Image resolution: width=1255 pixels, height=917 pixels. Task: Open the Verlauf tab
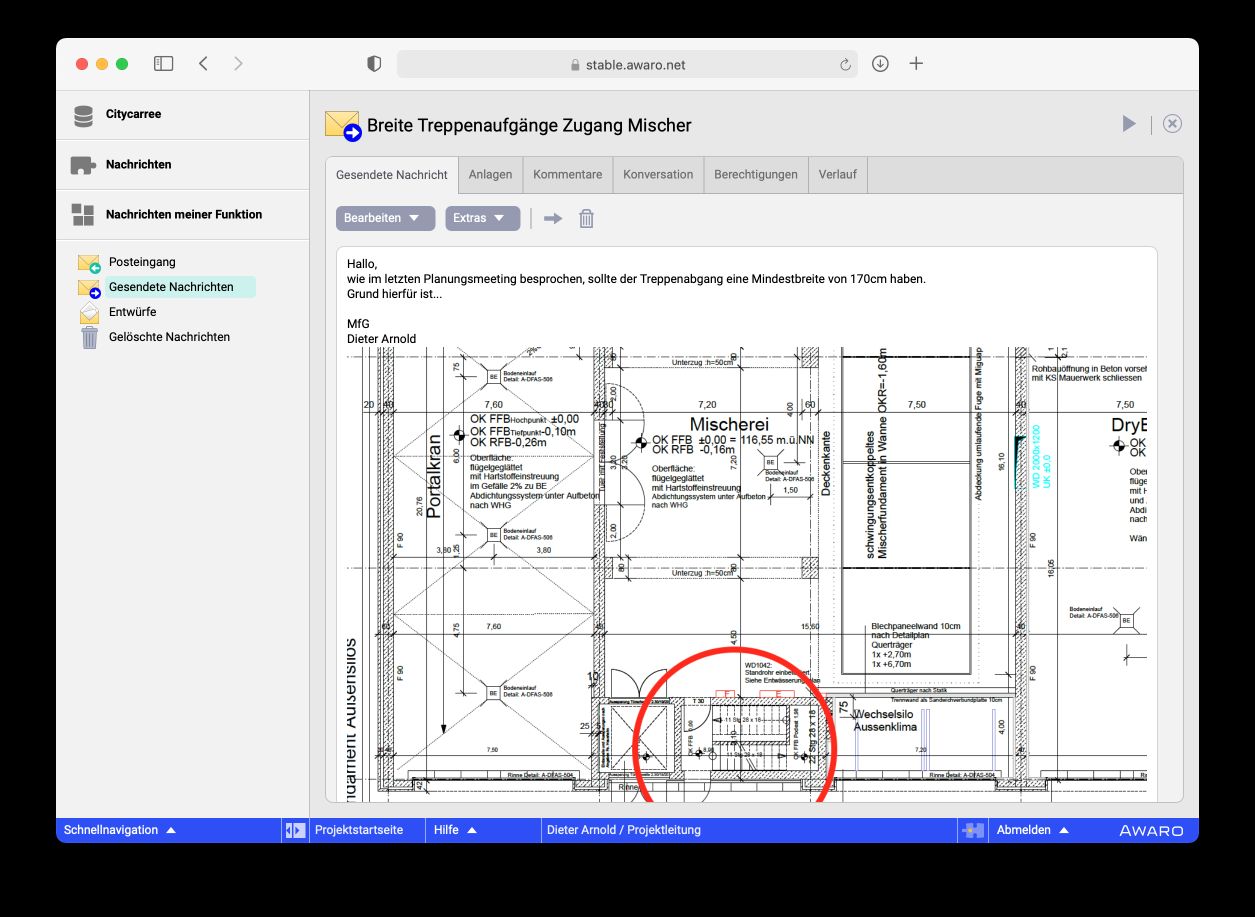click(838, 174)
